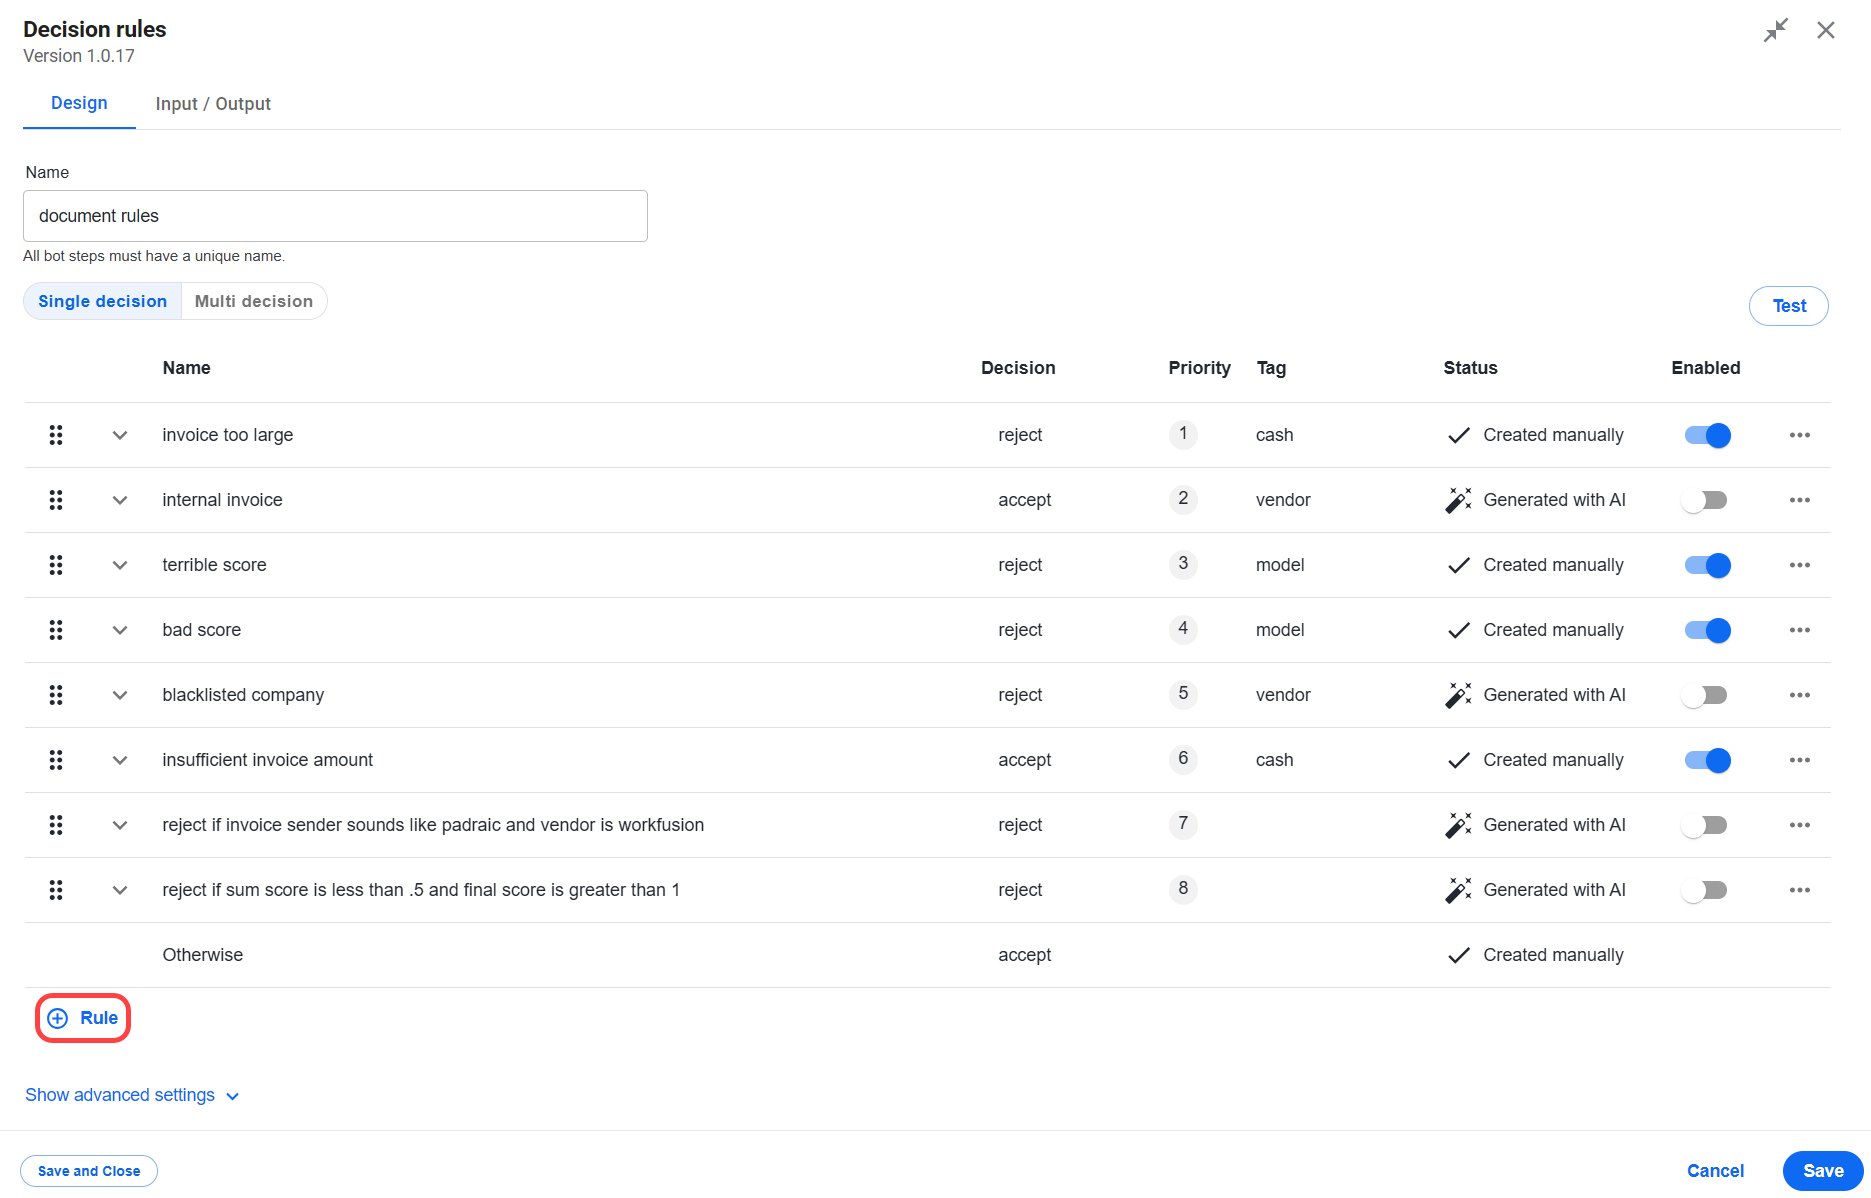Viewport: 1871px width, 1198px height.
Task: Open more options for terrible score
Action: (1800, 565)
